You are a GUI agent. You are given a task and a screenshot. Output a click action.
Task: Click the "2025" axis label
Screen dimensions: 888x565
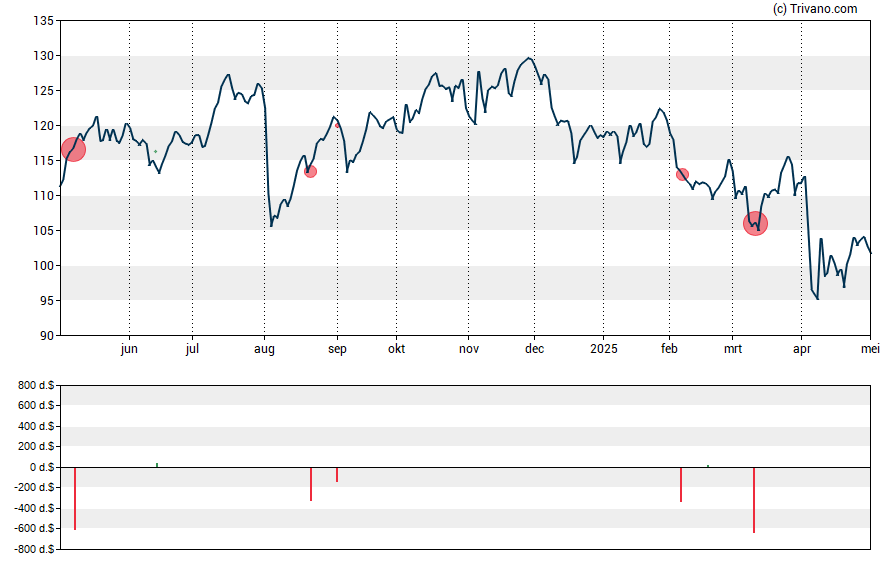(604, 348)
